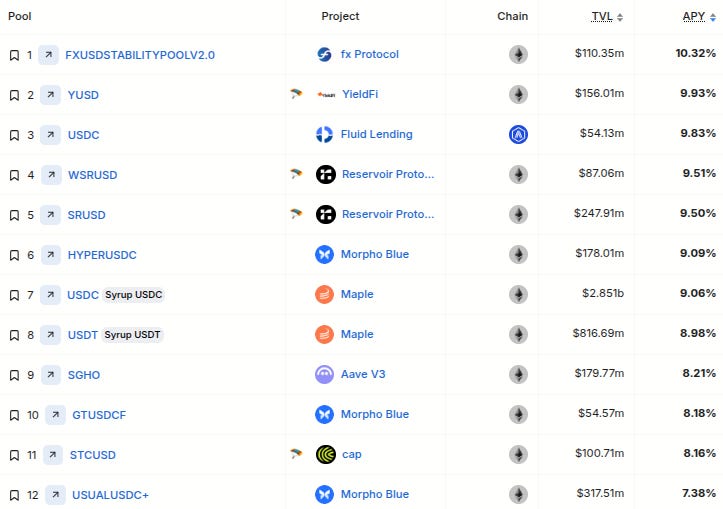This screenshot has width=723, height=509.
Task: Open the FXUSDSTABILITYPOOLV2.0 pool link
Action: point(140,55)
